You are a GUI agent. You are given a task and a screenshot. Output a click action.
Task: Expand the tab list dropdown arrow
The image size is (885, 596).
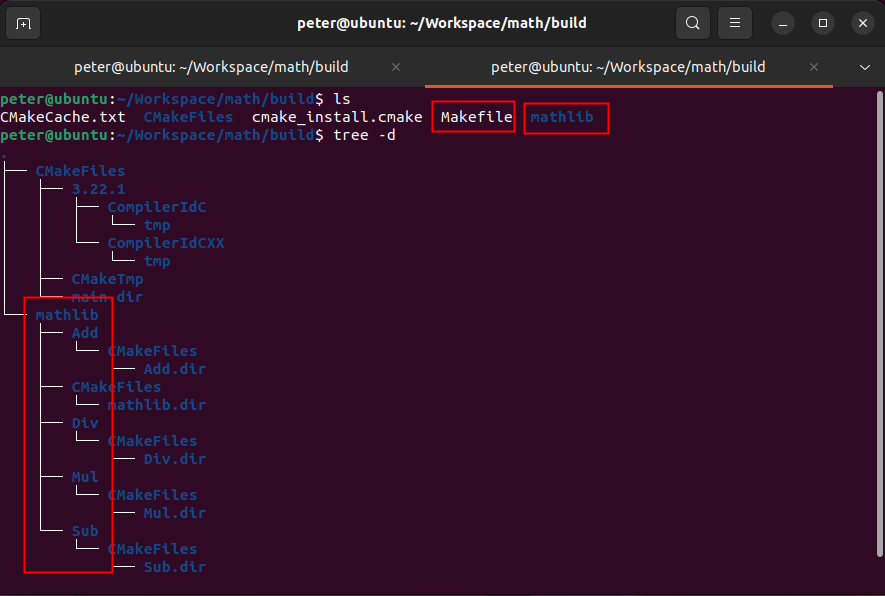(865, 67)
